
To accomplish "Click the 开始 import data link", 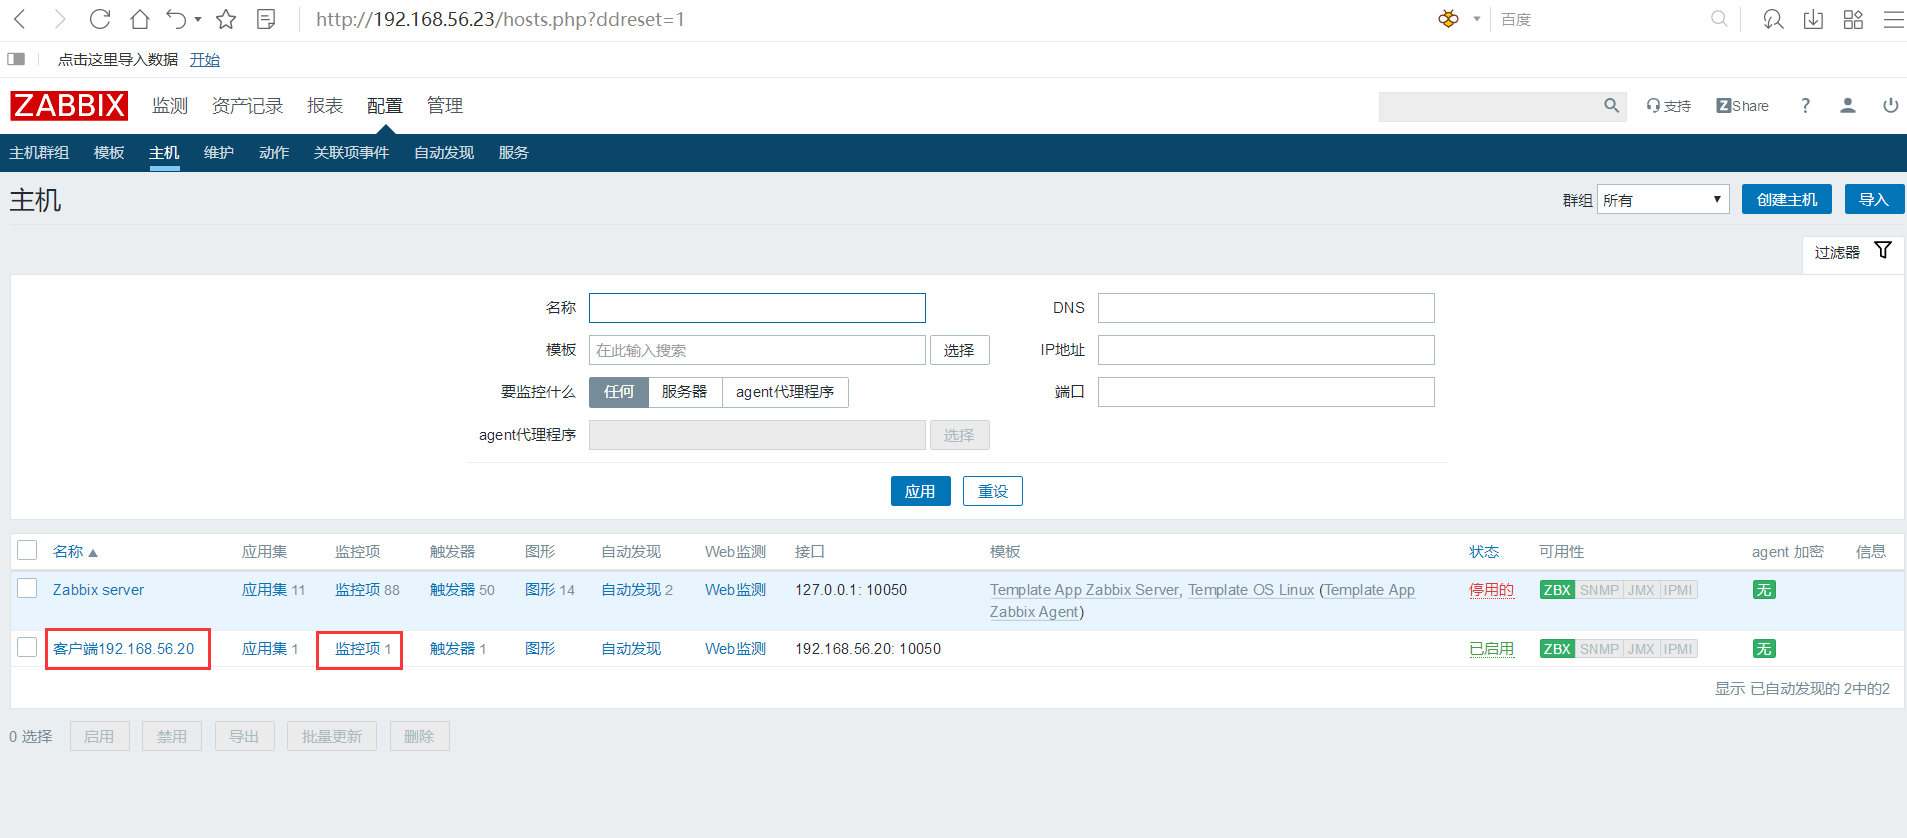I will [x=205, y=59].
